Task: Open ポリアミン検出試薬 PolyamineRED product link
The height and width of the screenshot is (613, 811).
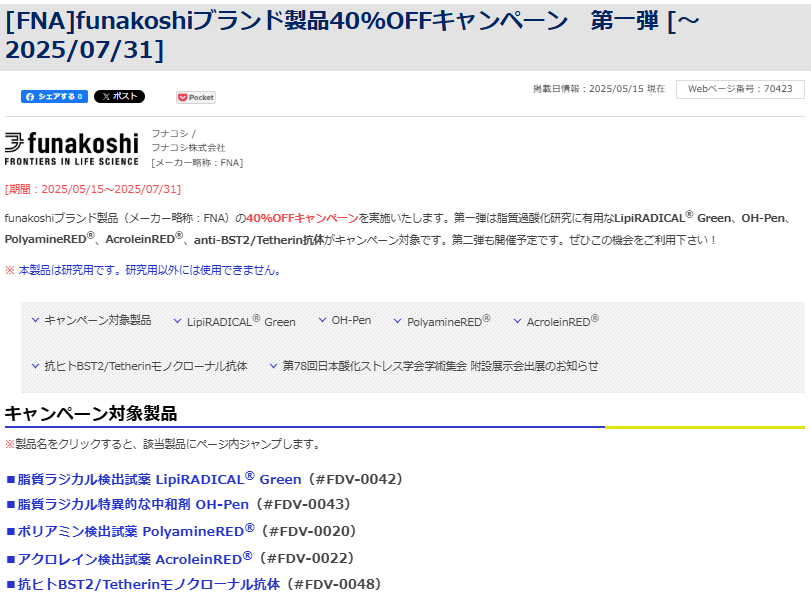Action: coord(136,531)
